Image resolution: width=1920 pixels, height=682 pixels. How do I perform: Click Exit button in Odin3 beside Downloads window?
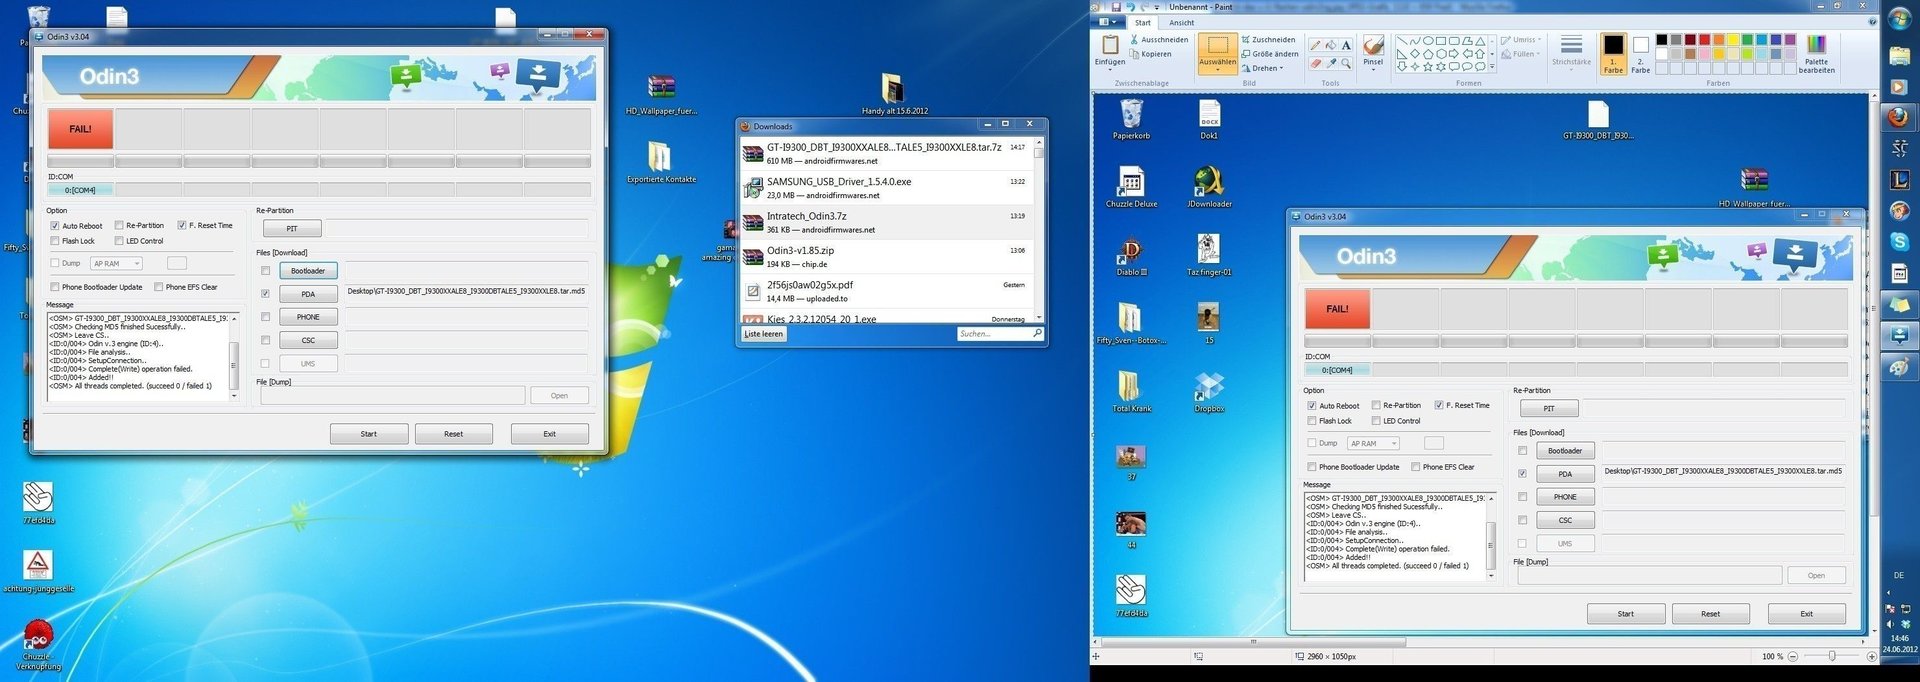pyautogui.click(x=549, y=434)
